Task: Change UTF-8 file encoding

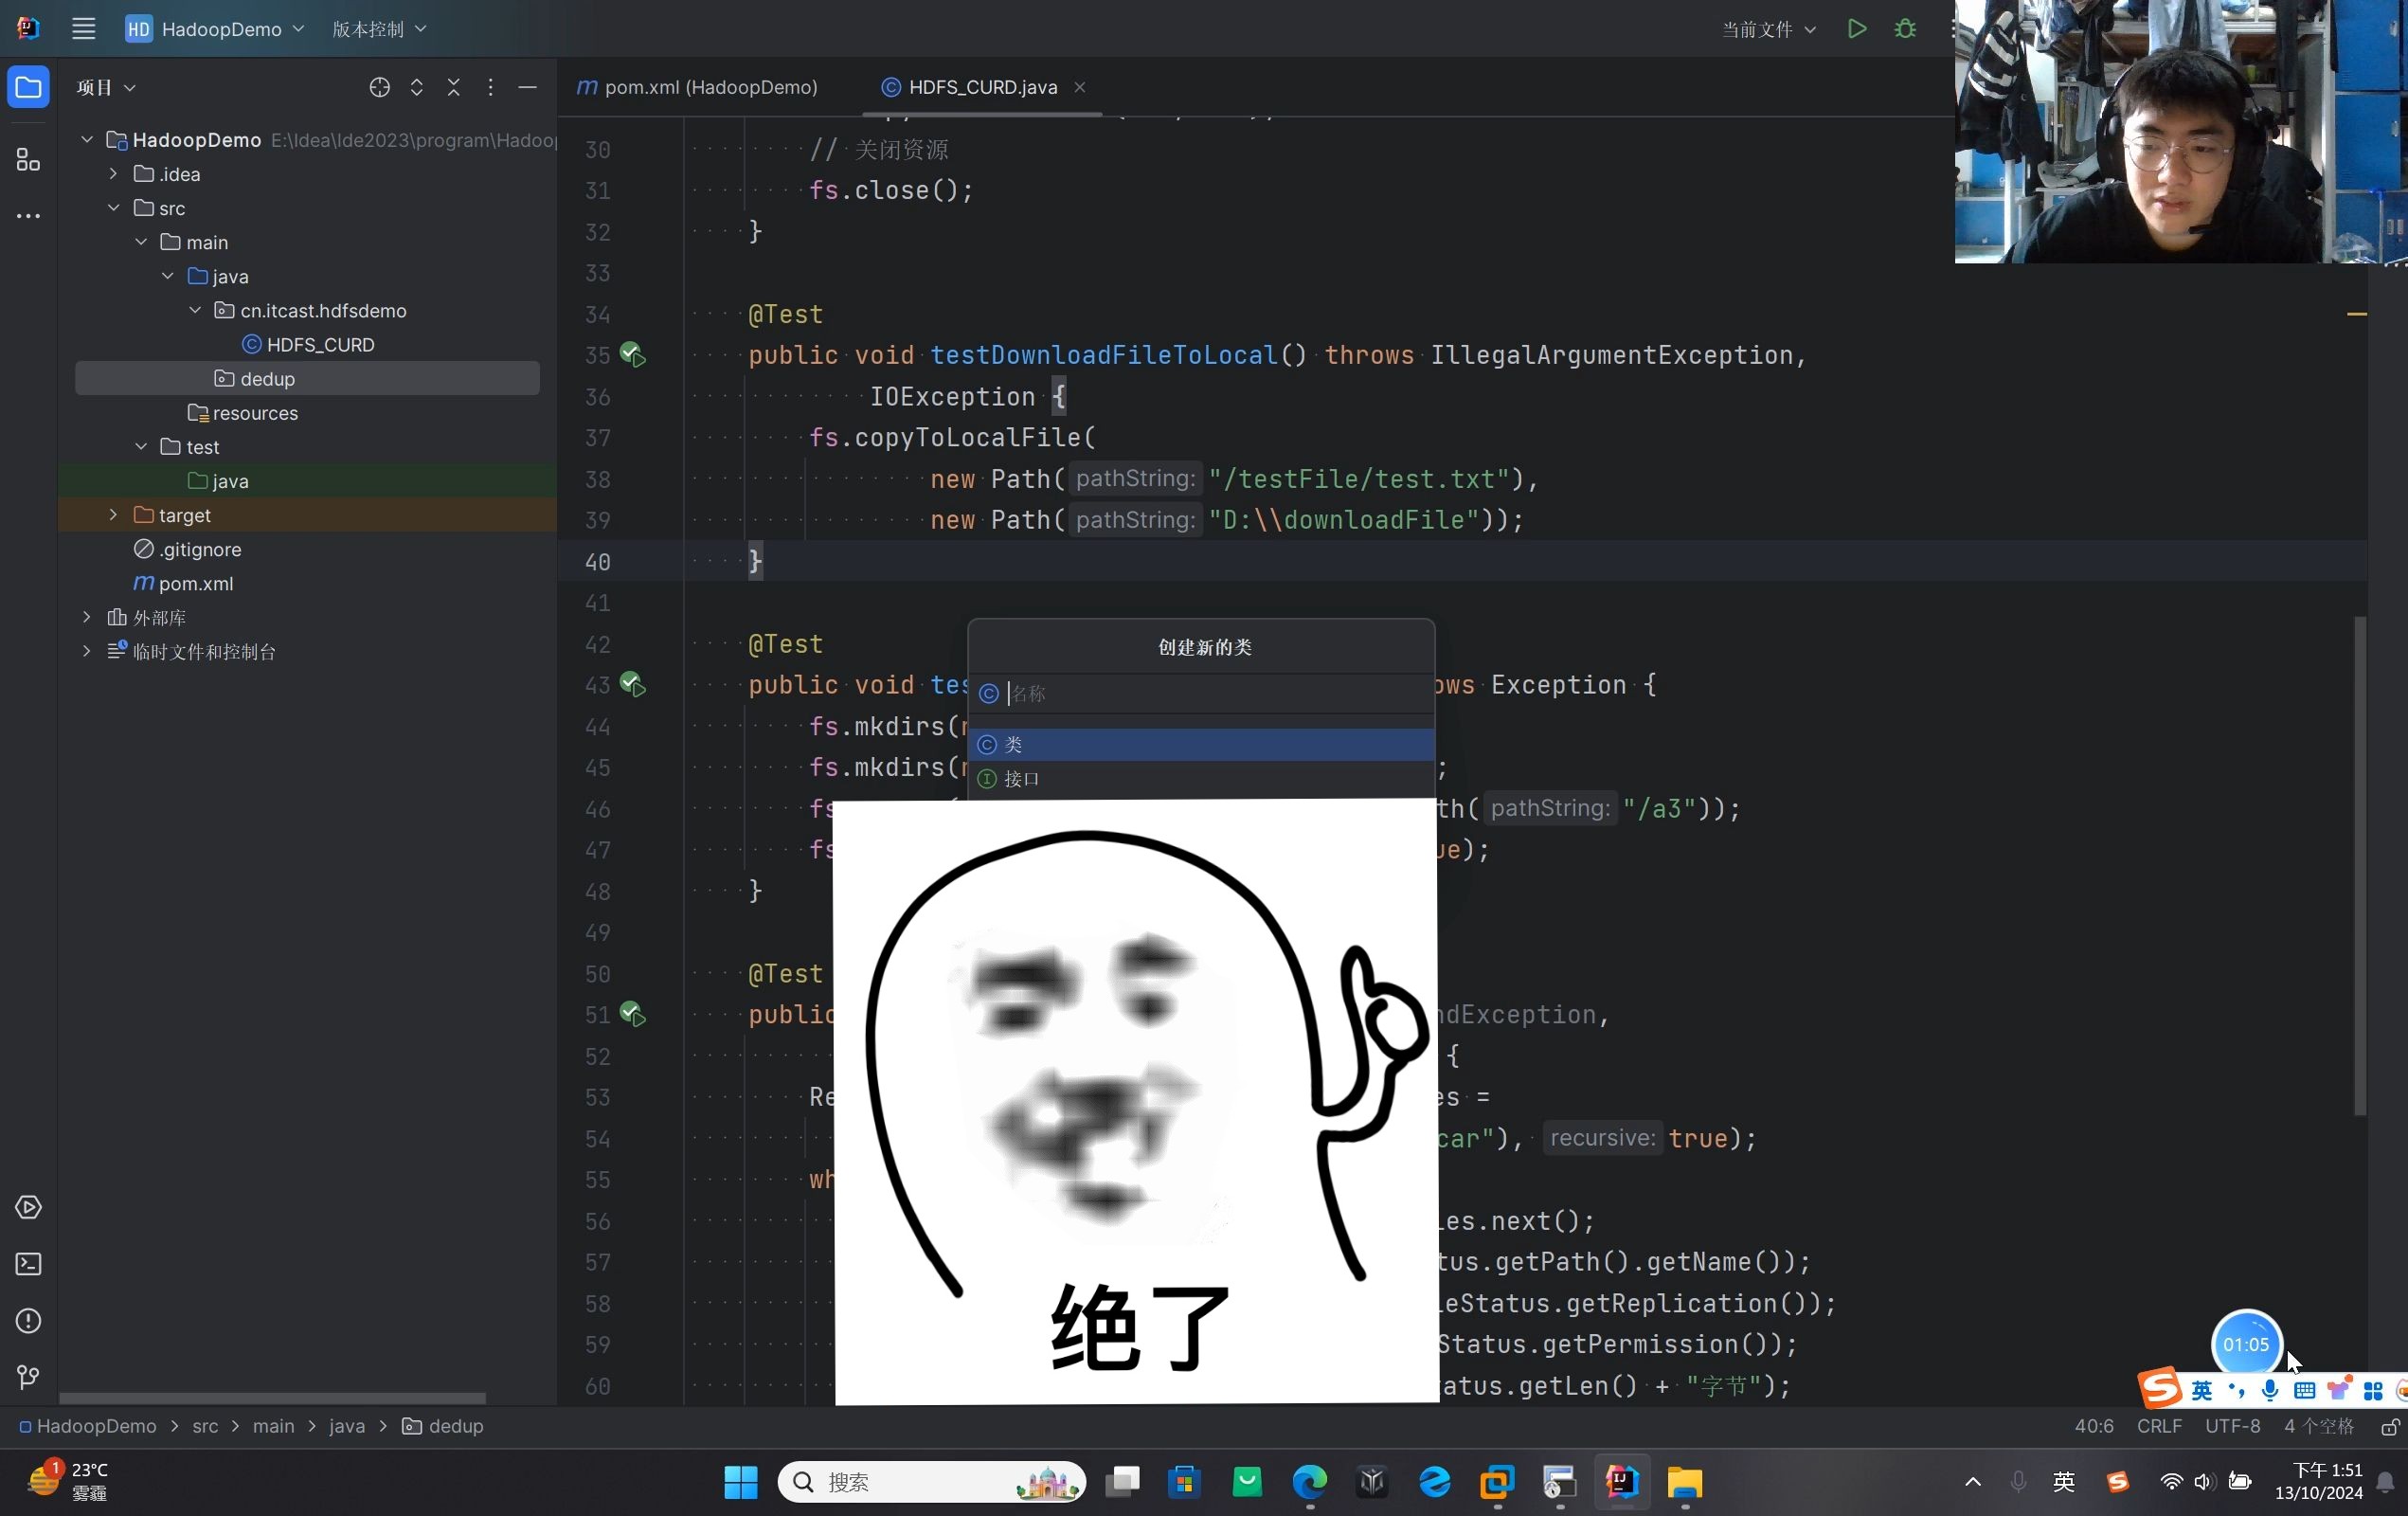Action: [x=2232, y=1426]
